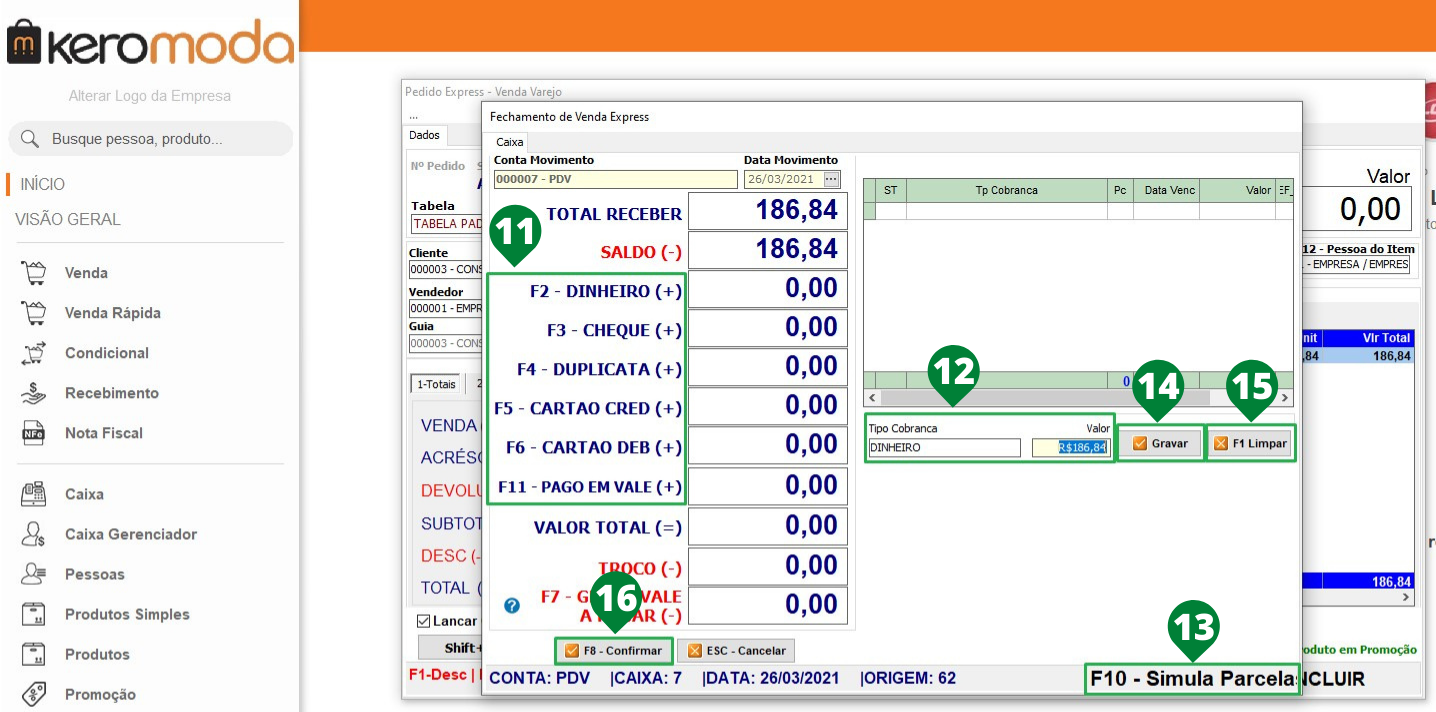Click the Recebimento hand-with-money icon
1436x712 pixels.
35,393
